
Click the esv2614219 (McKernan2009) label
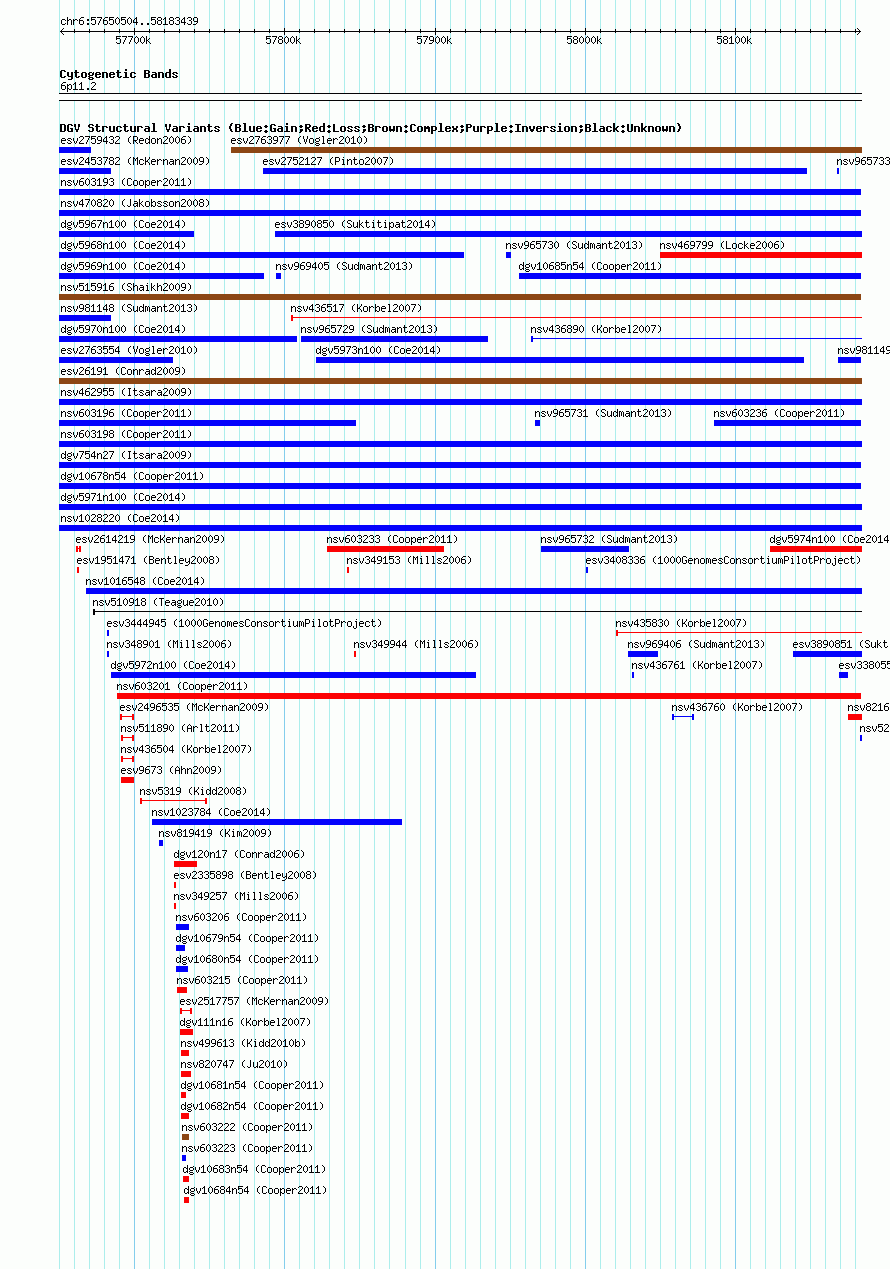(150, 539)
